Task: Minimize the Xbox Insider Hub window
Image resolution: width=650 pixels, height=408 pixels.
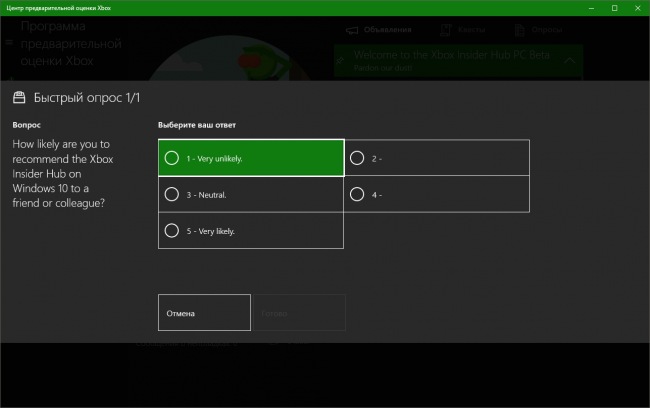Action: click(592, 8)
